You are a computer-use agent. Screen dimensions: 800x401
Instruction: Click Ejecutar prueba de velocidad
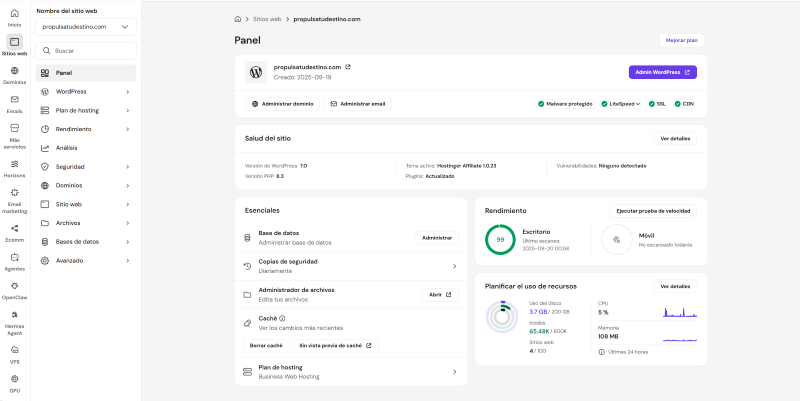(x=653, y=211)
